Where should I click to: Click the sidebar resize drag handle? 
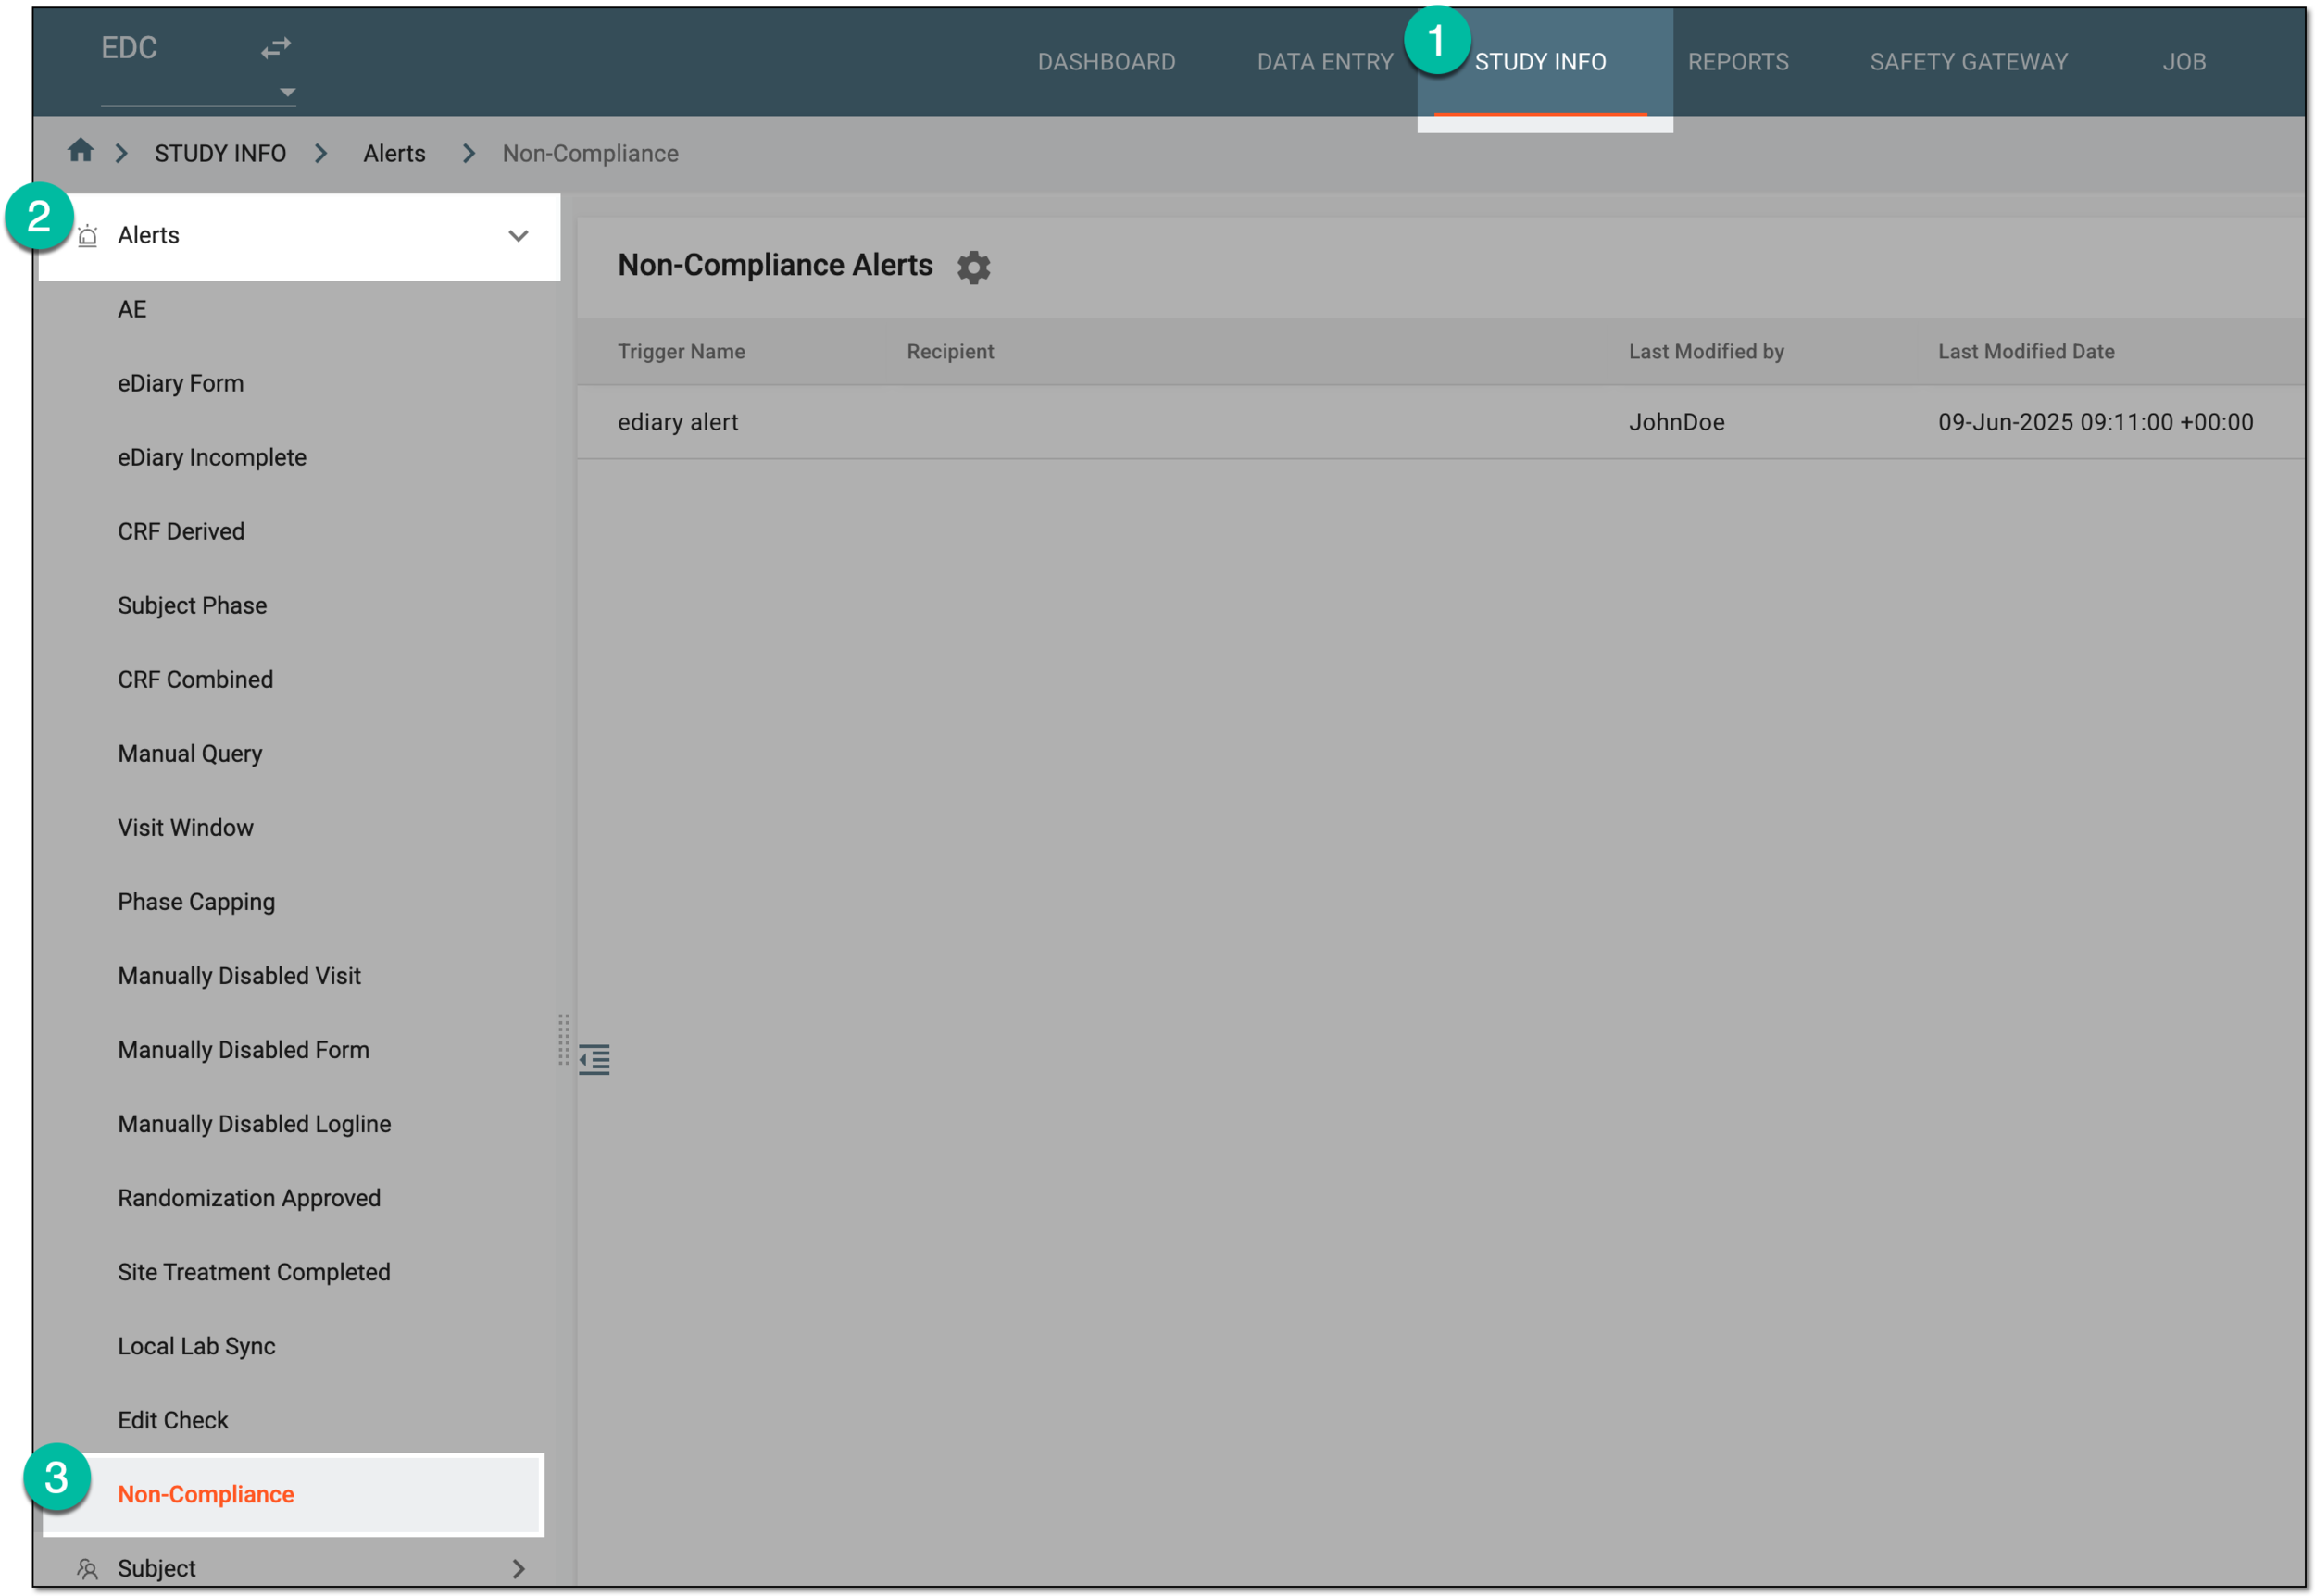(x=564, y=1040)
